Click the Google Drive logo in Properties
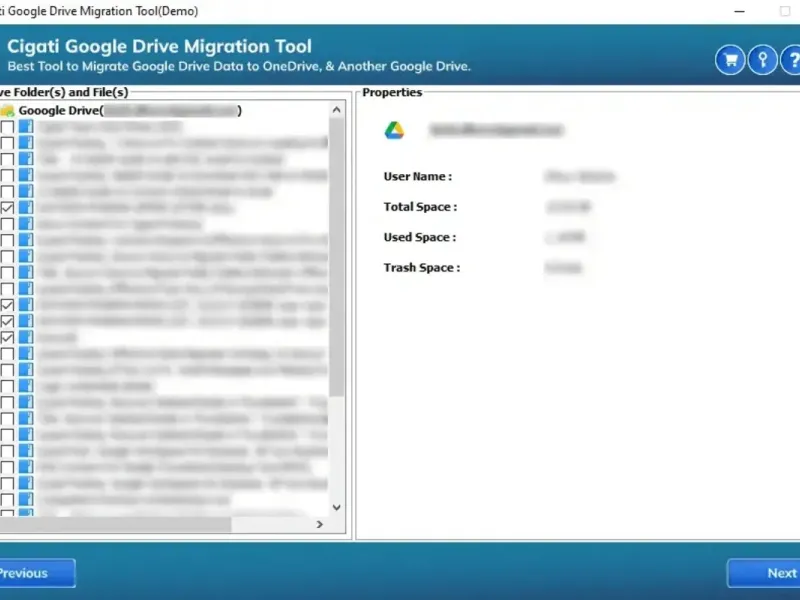 click(x=394, y=131)
